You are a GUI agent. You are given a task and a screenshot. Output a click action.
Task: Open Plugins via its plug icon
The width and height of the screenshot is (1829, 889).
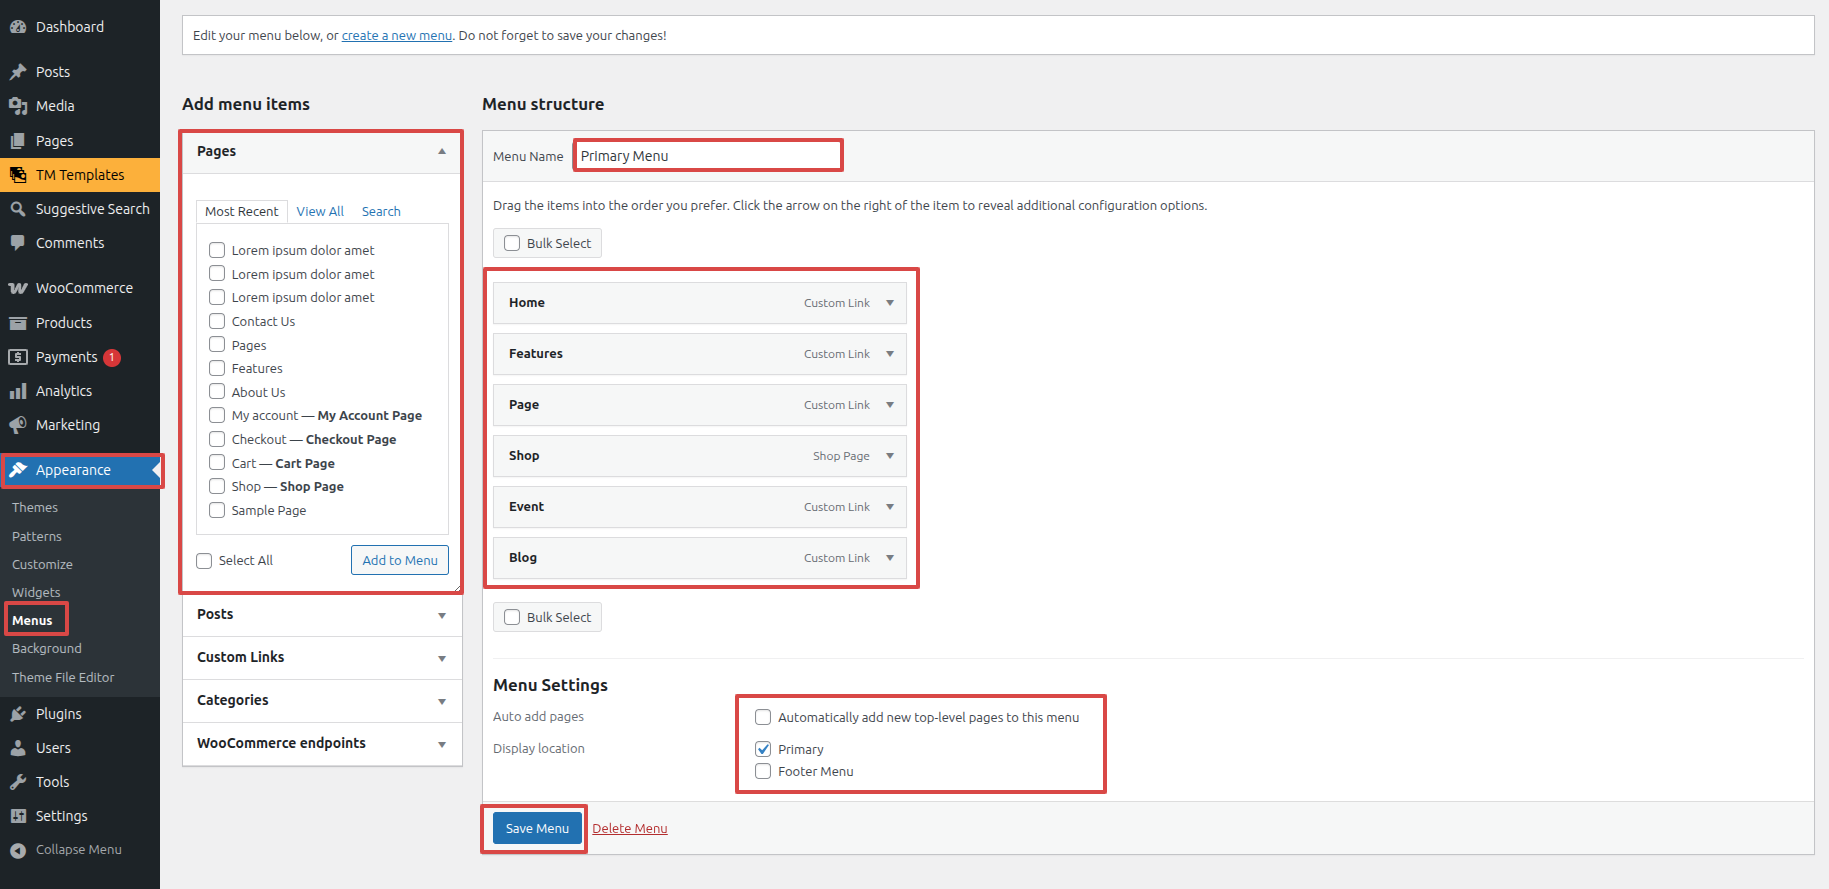[18, 714]
